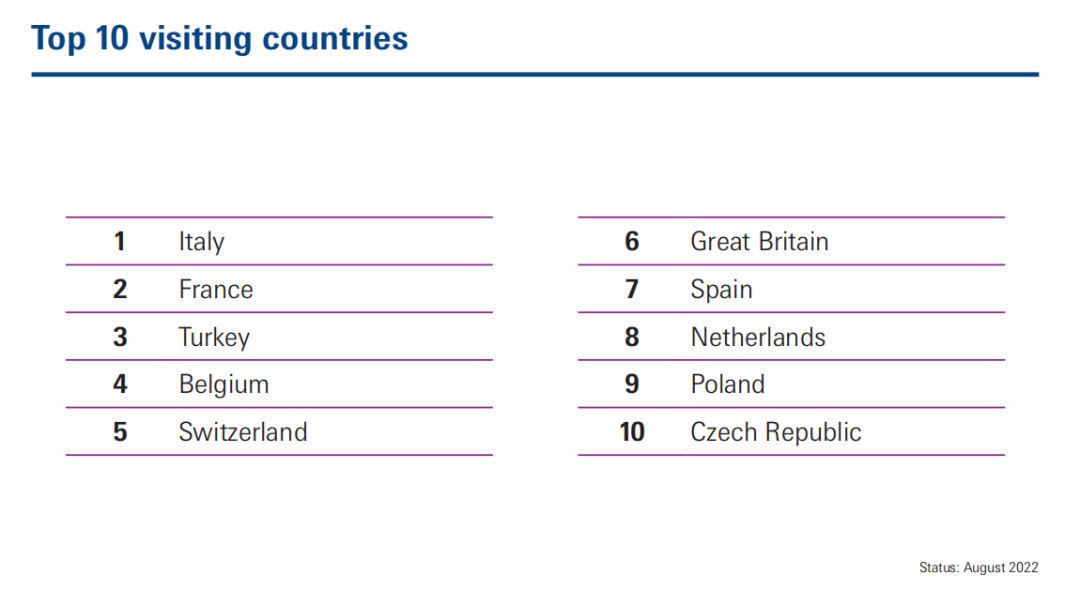Select the Great Britain entry
The image size is (1068, 589).
tap(759, 242)
